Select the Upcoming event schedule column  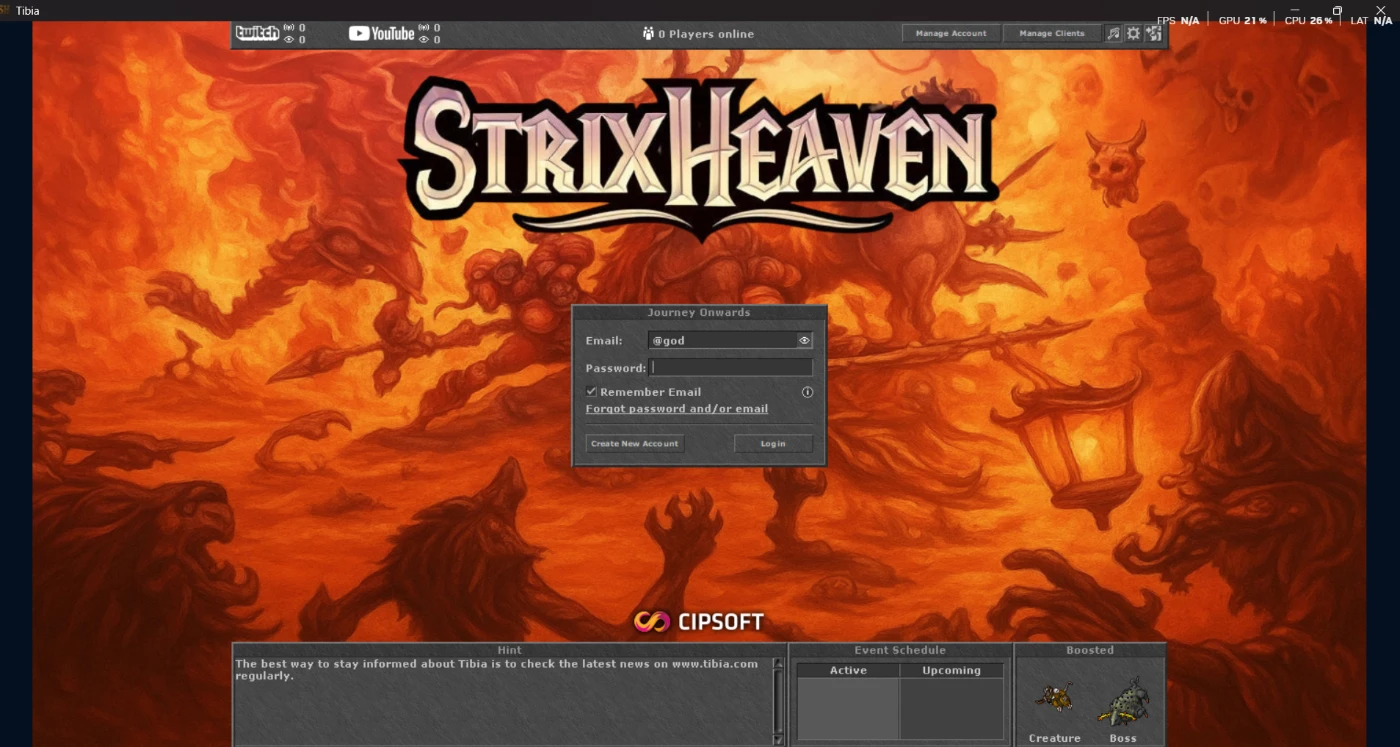point(951,670)
